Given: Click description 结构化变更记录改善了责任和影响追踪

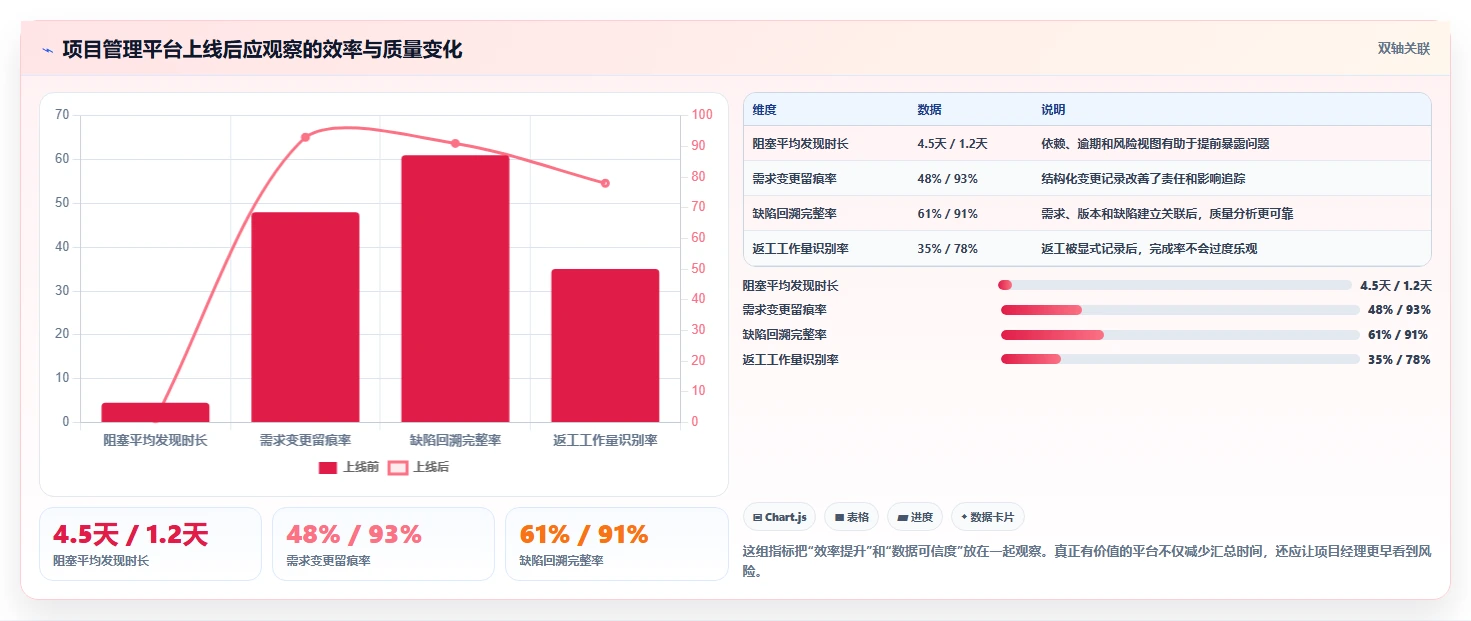Looking at the screenshot, I should click(x=1145, y=179).
